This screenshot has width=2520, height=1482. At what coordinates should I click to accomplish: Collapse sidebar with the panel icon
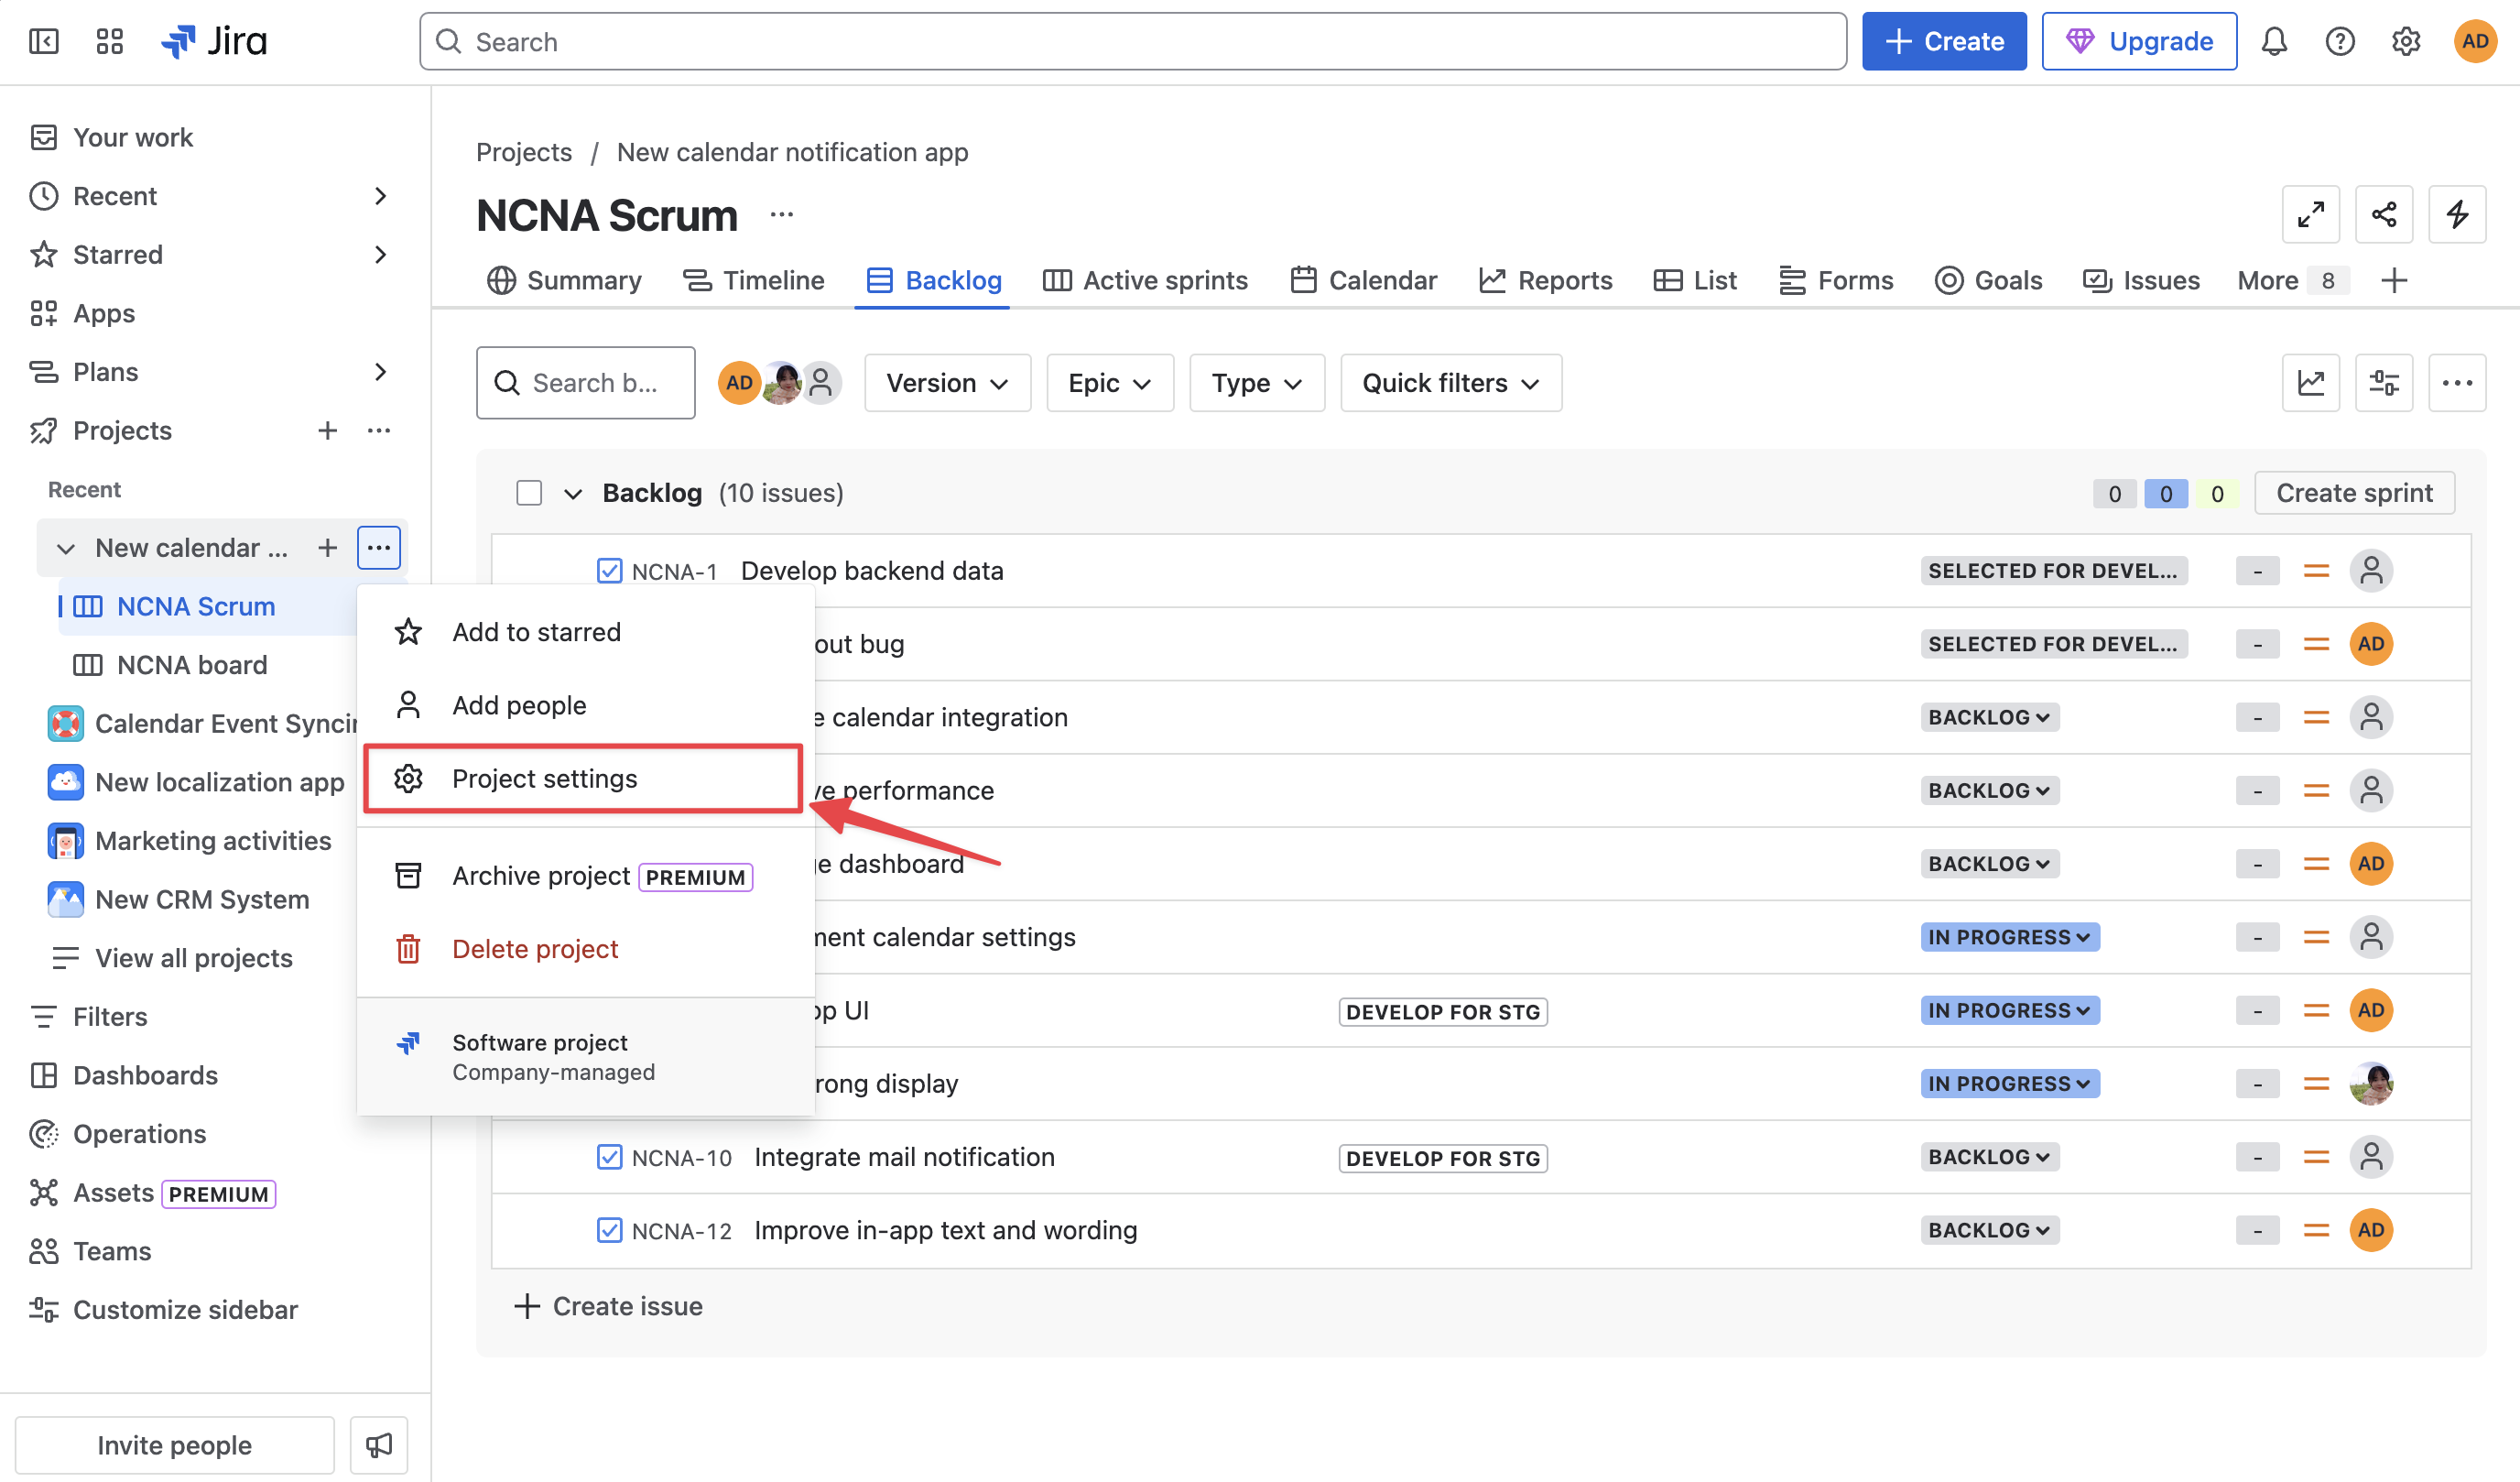point(43,41)
